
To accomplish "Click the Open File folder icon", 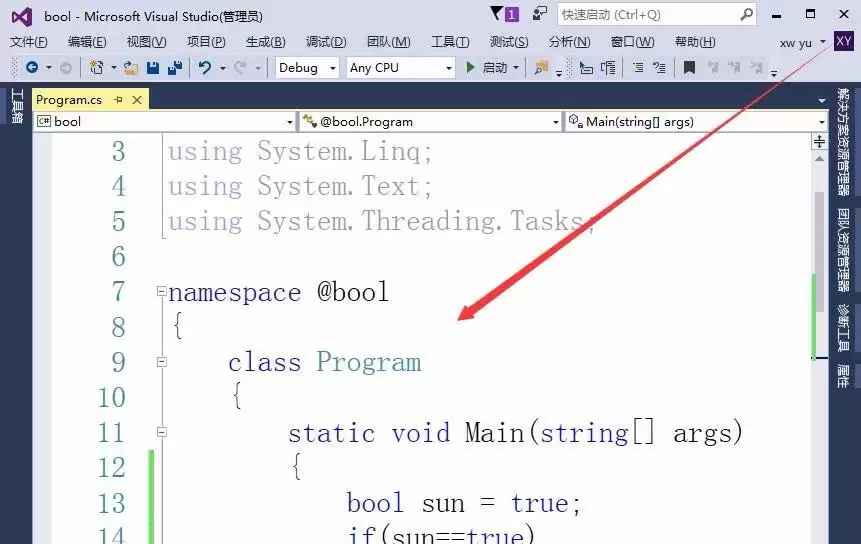I will [x=131, y=68].
